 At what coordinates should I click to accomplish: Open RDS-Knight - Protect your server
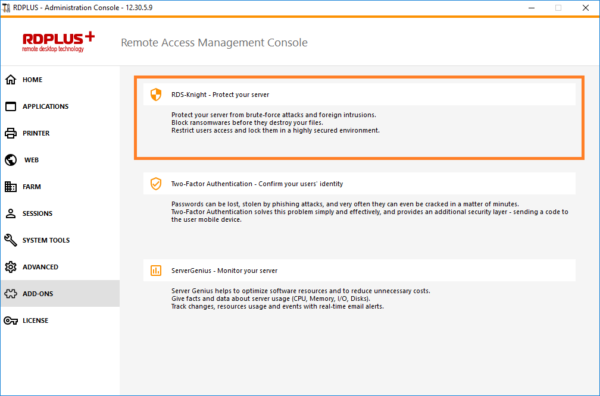pos(220,95)
